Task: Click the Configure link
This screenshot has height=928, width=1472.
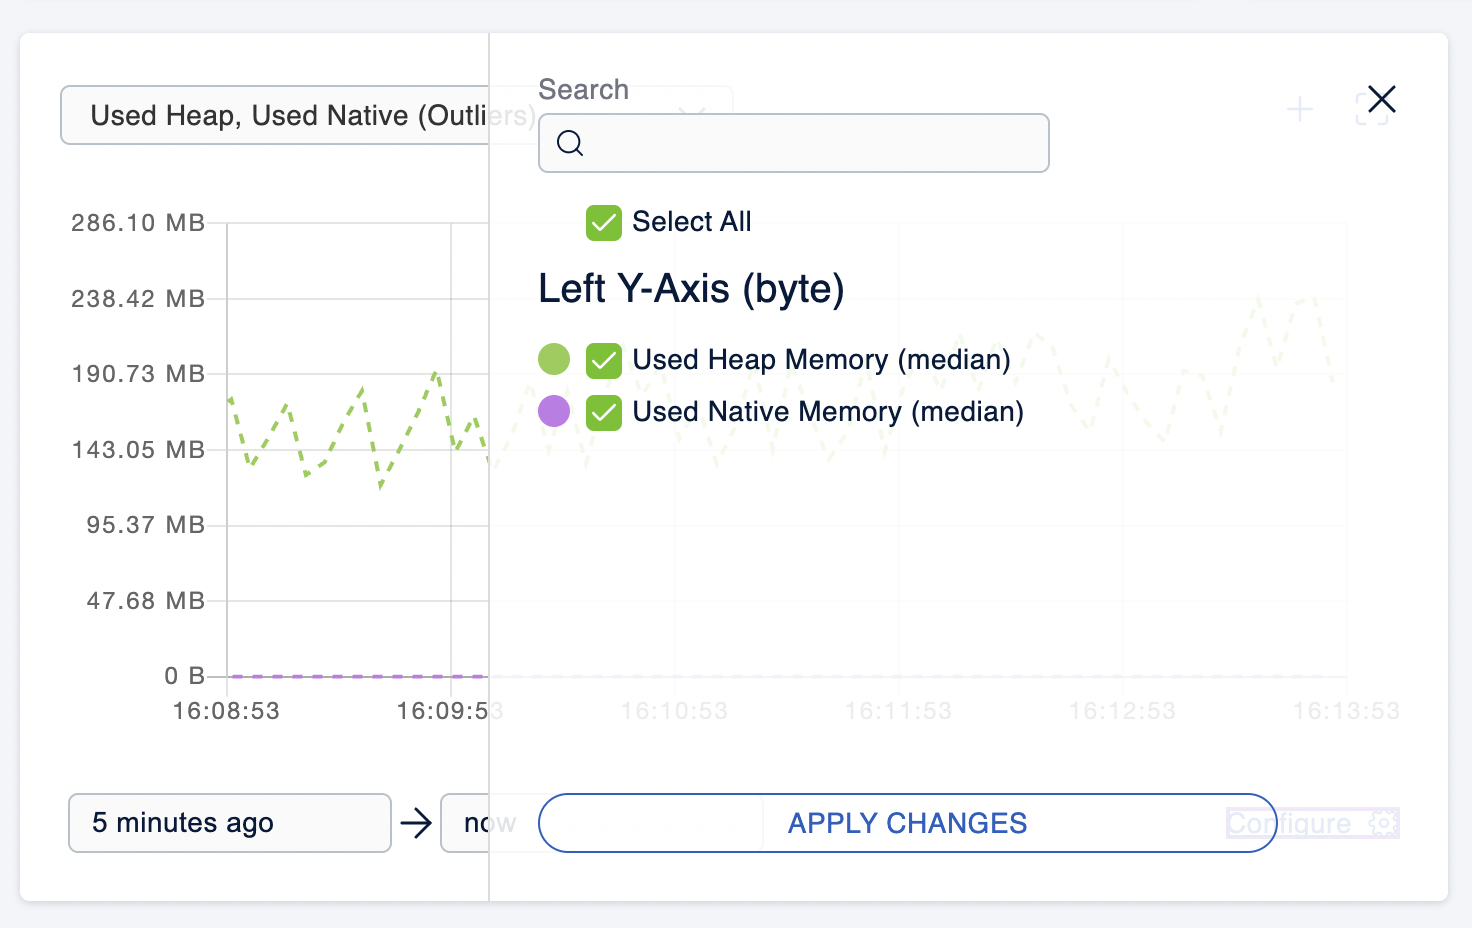Action: pos(1289,823)
